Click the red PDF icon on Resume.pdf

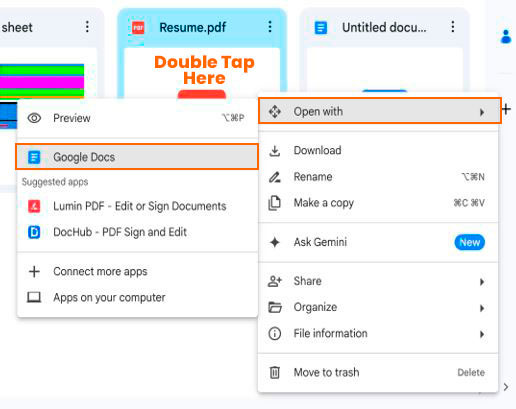point(138,28)
